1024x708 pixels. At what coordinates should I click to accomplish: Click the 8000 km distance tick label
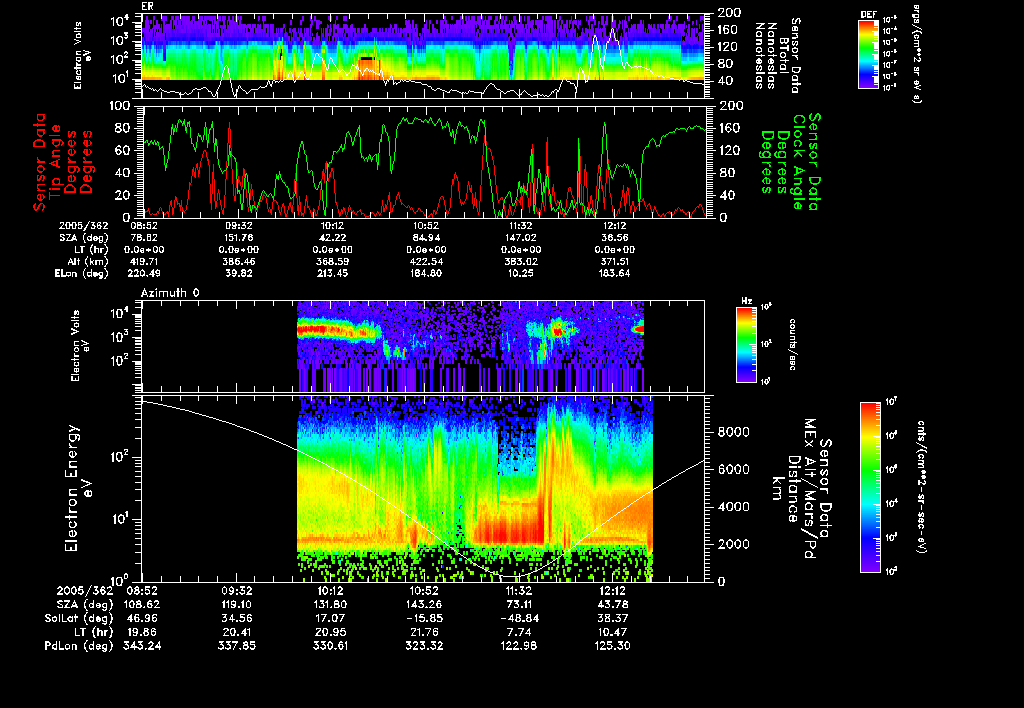coord(734,432)
